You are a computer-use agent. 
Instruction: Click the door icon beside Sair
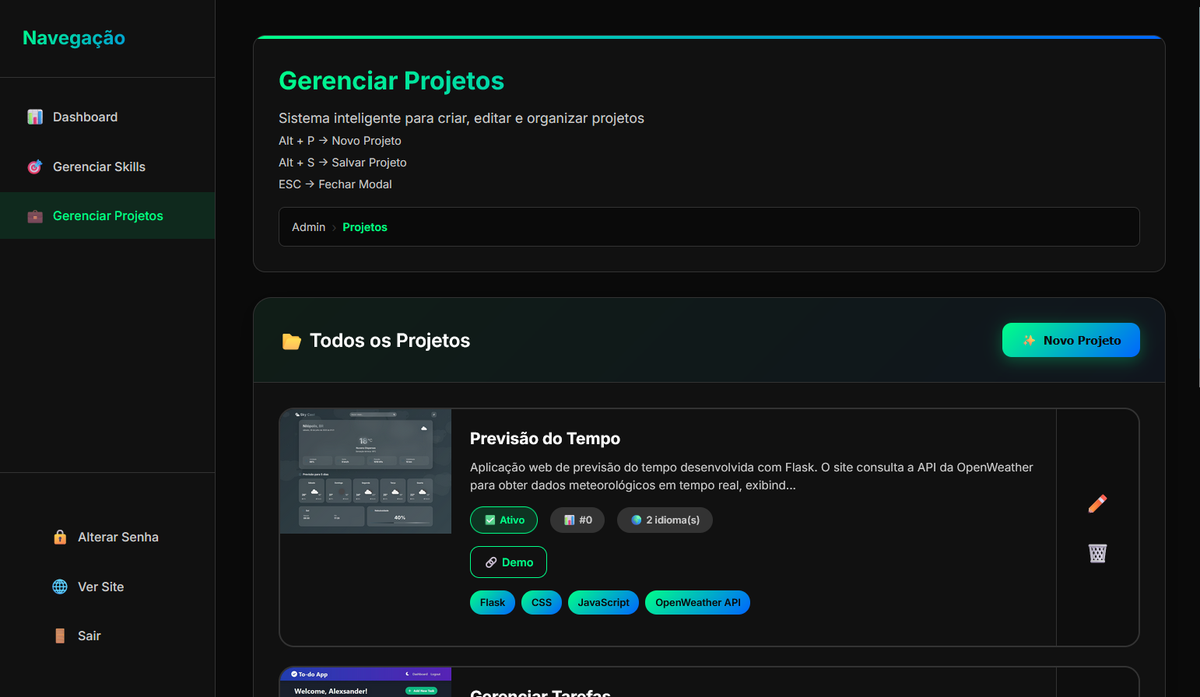point(60,636)
